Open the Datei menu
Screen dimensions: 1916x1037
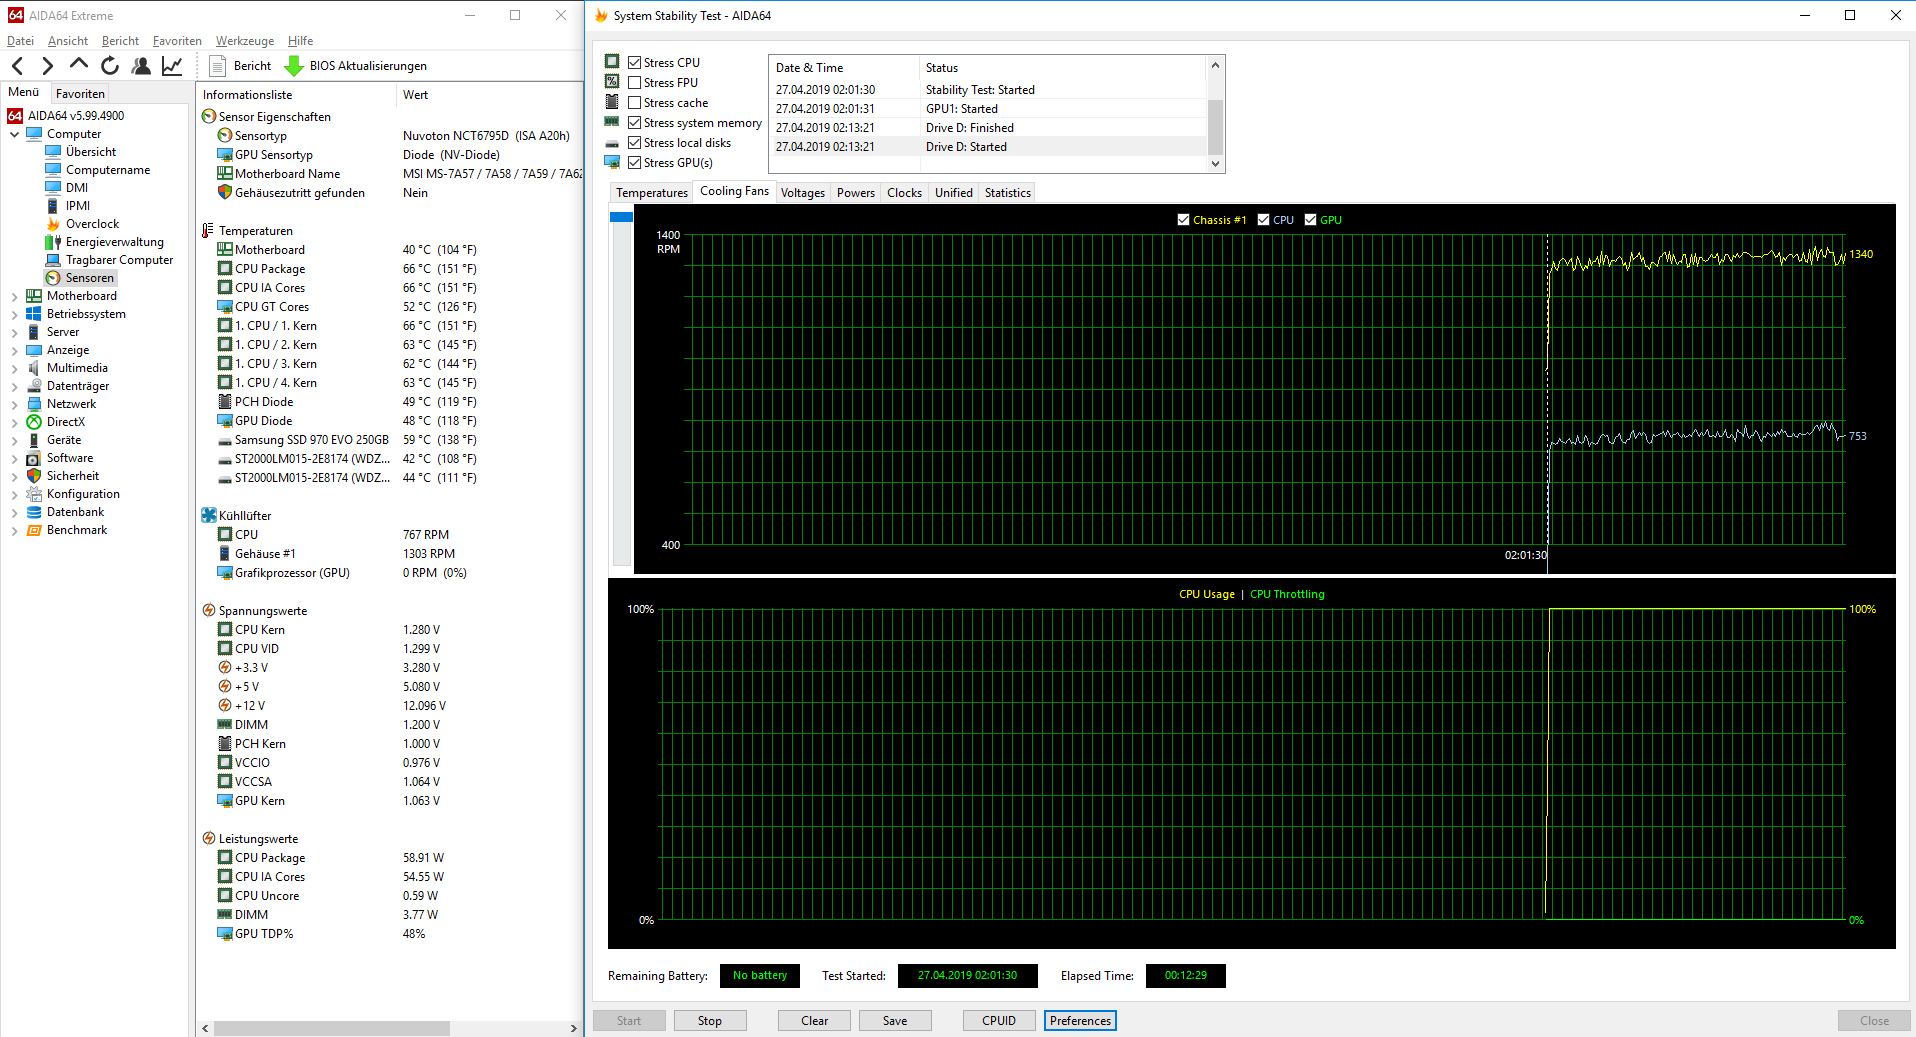click(x=20, y=41)
